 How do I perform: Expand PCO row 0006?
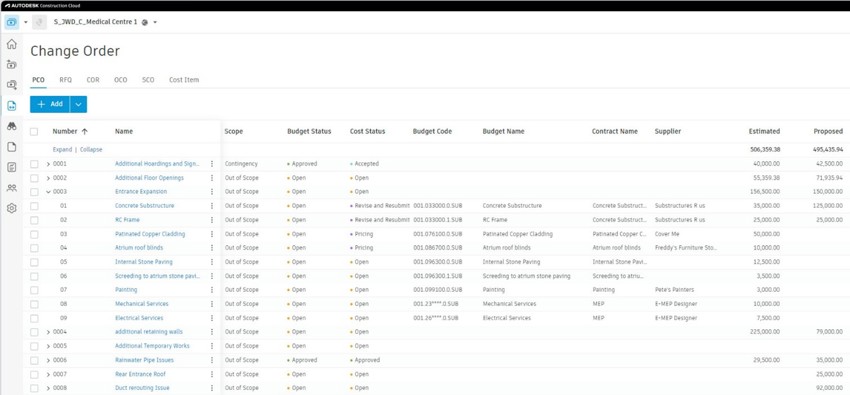pyautogui.click(x=48, y=360)
